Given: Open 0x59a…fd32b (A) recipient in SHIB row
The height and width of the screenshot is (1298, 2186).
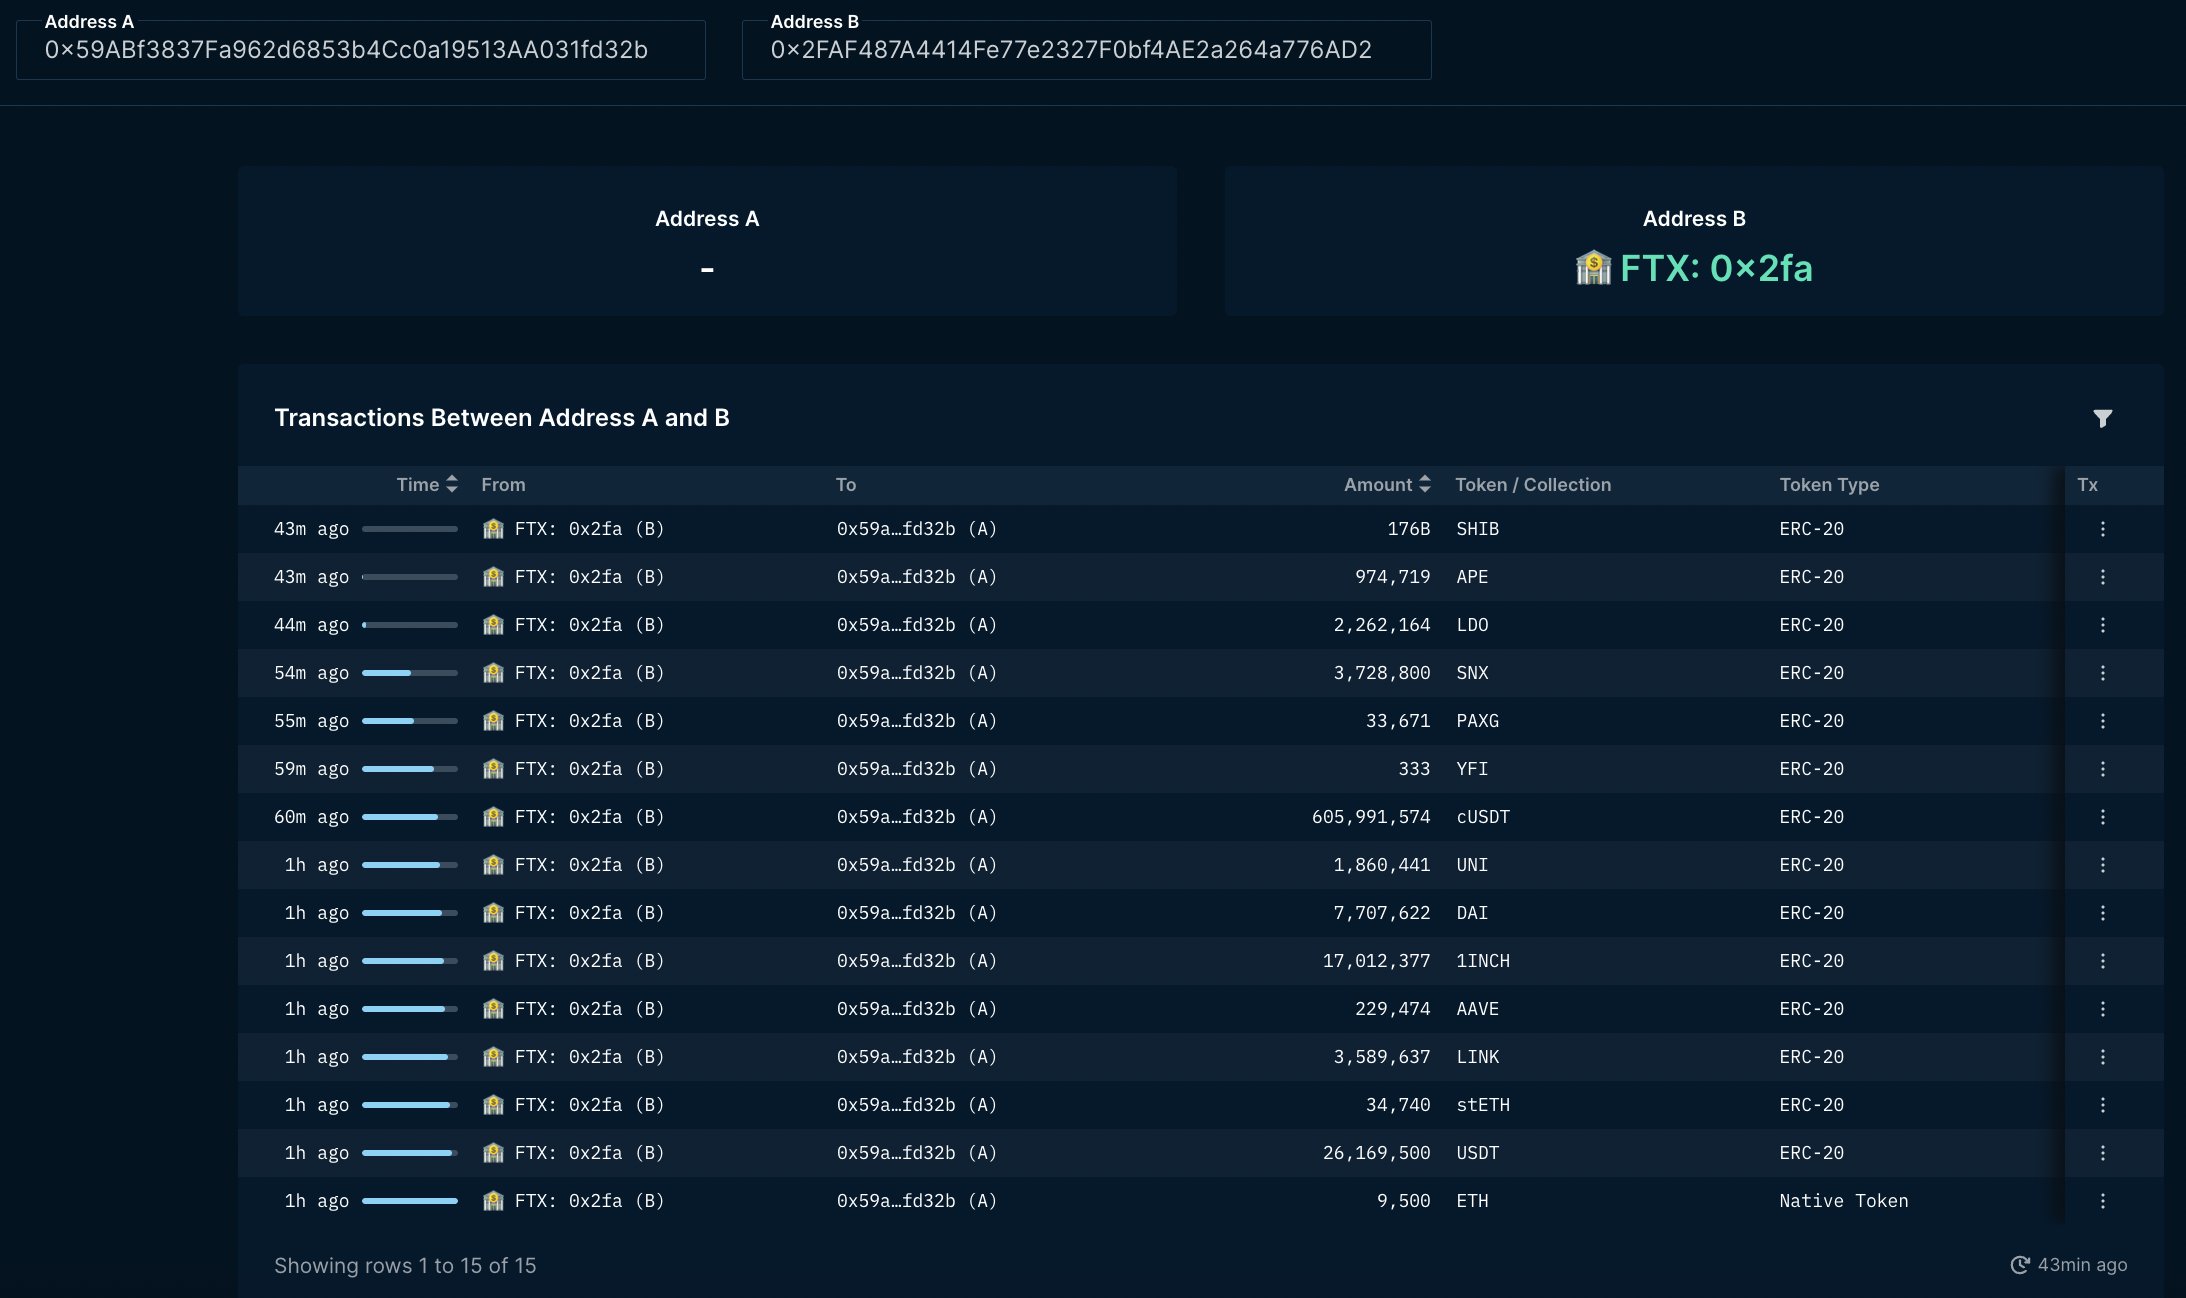Looking at the screenshot, I should (916, 529).
